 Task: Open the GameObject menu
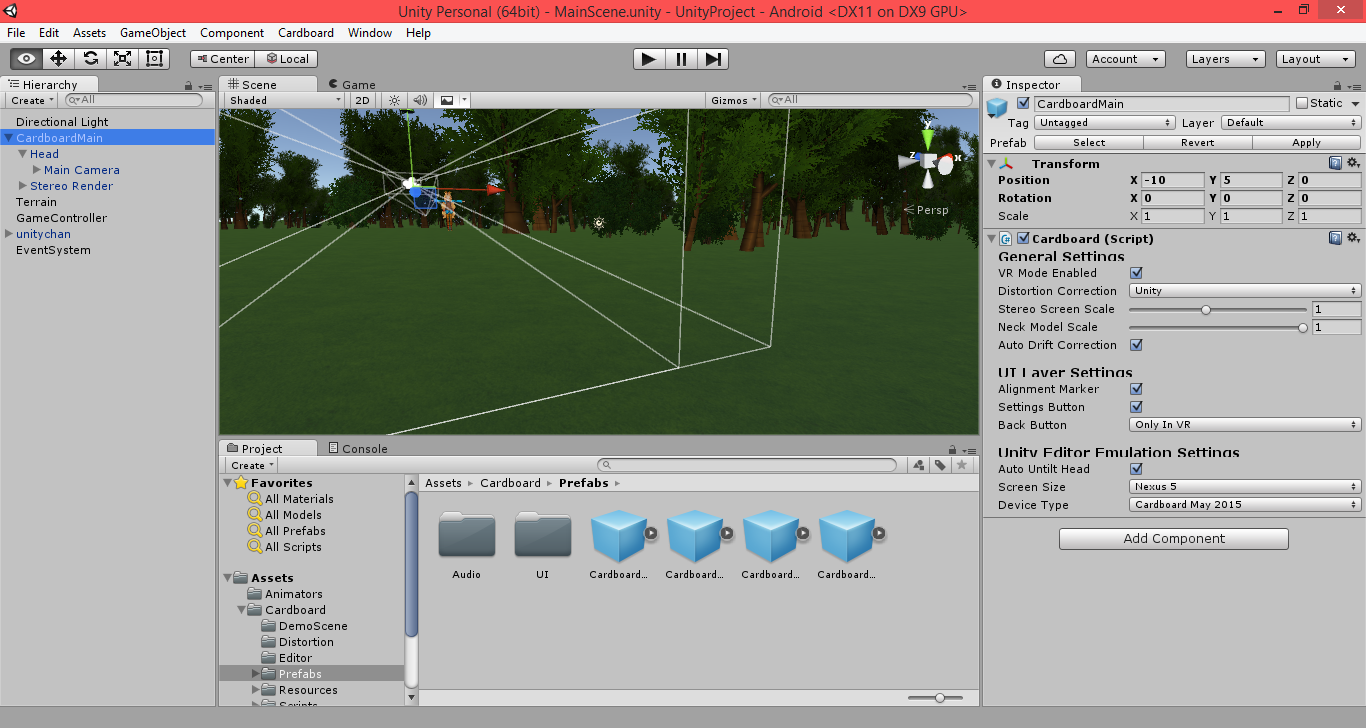coord(153,33)
